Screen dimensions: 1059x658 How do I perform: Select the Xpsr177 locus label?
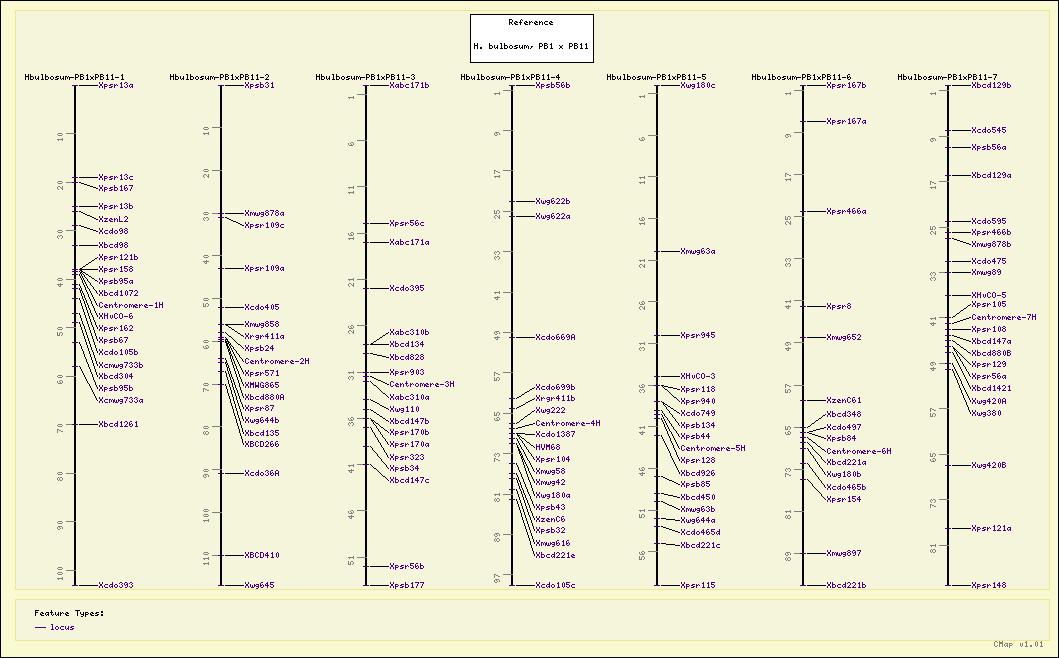[x=406, y=585]
